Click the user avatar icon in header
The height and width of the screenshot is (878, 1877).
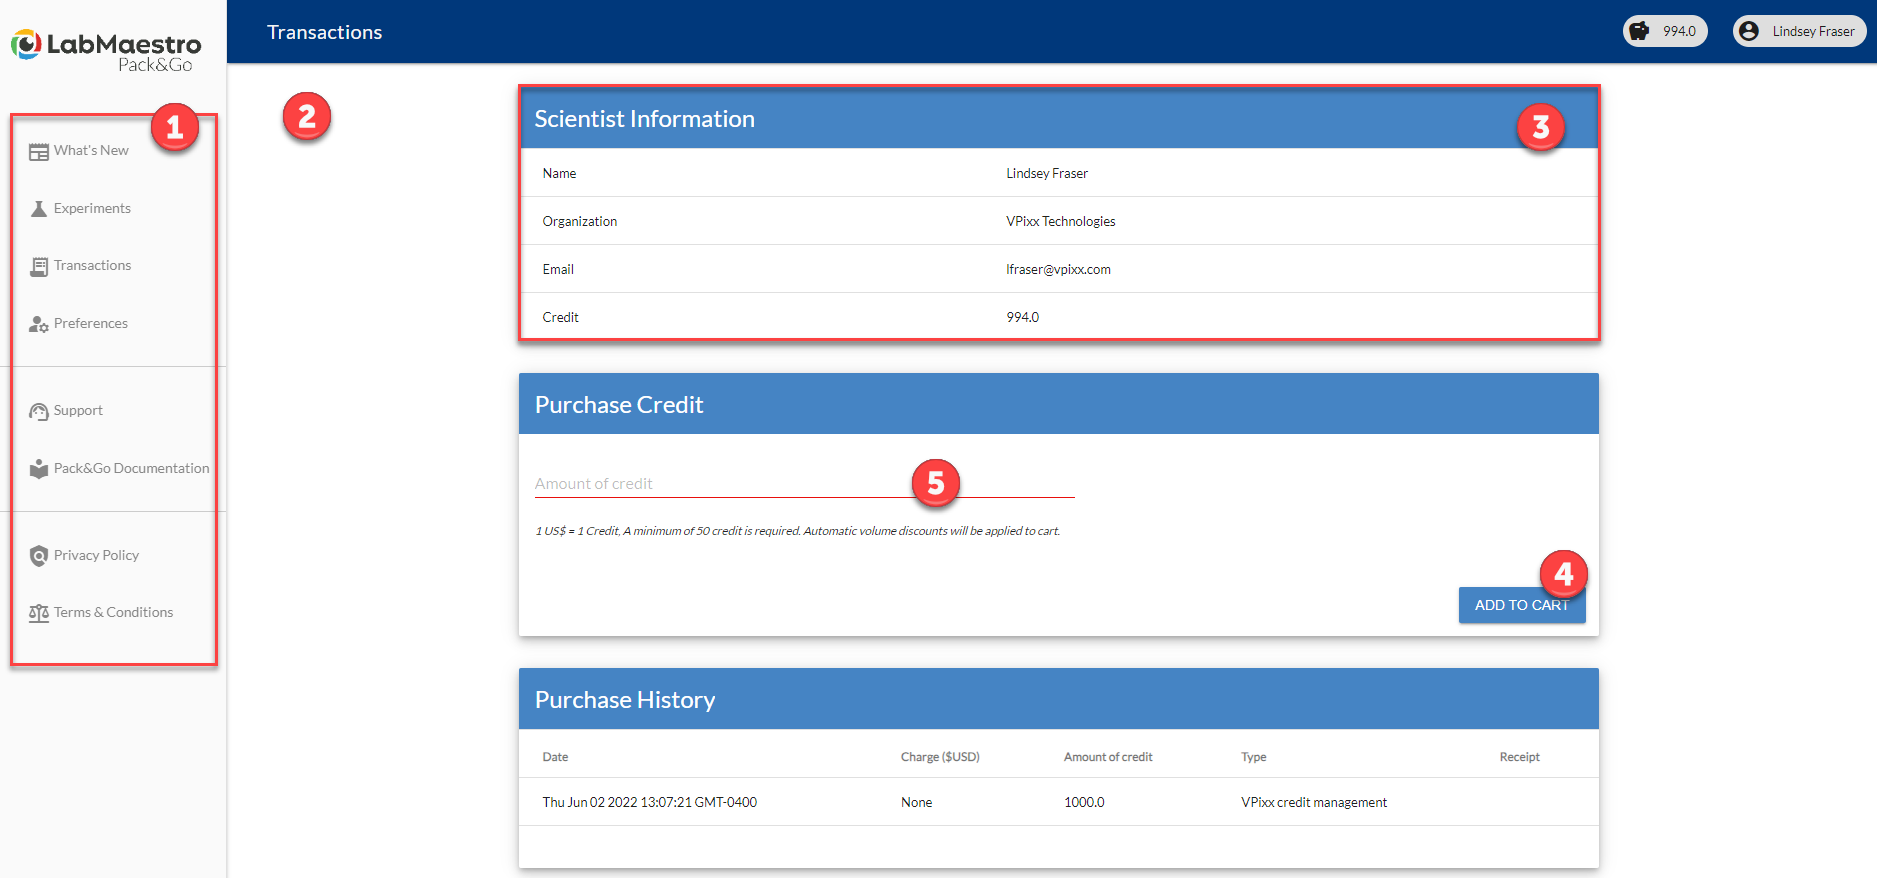1749,31
